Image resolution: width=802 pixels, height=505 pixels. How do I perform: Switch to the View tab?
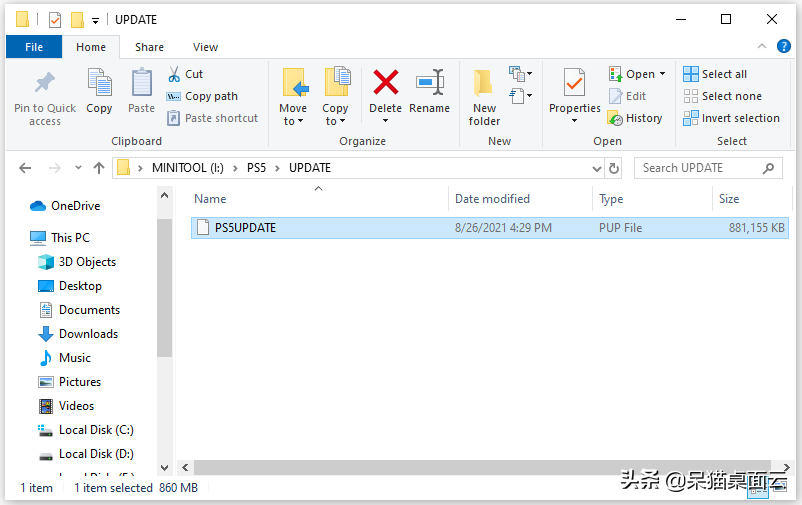click(206, 47)
